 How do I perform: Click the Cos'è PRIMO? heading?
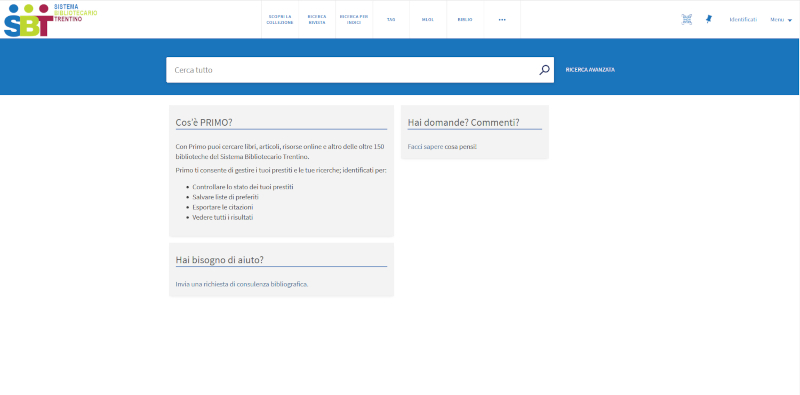[204, 122]
